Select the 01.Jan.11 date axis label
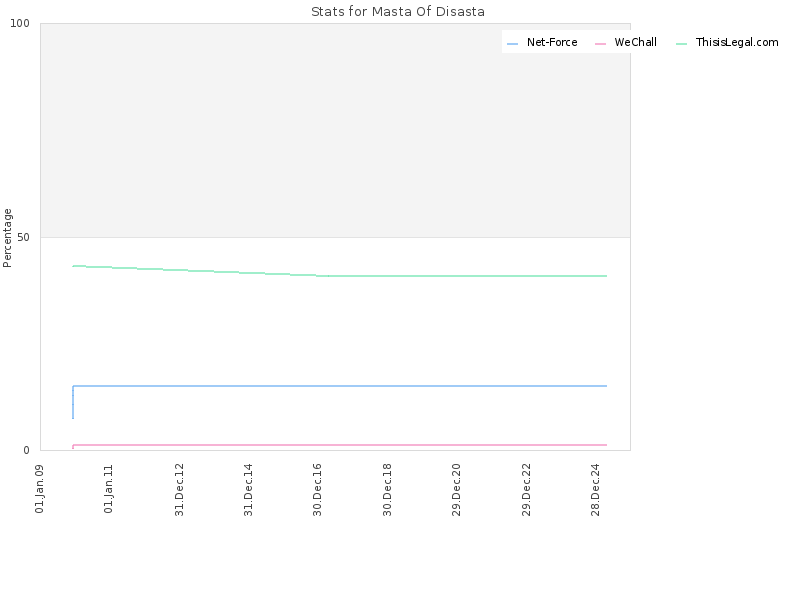 (x=108, y=489)
